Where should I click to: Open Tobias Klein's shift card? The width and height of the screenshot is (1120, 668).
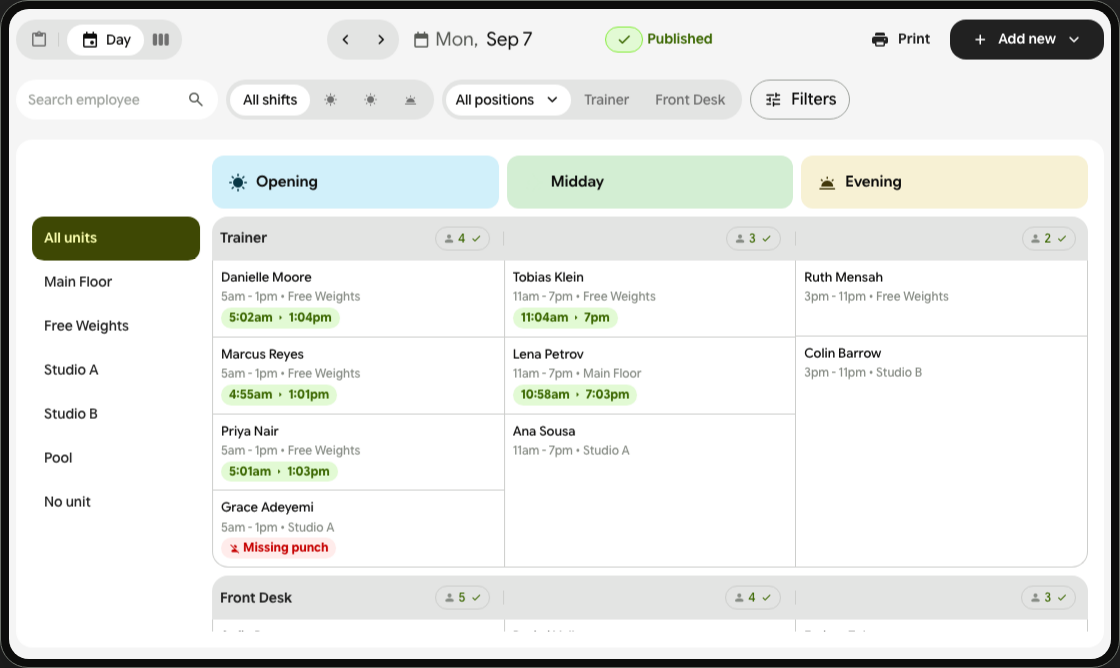coord(650,299)
